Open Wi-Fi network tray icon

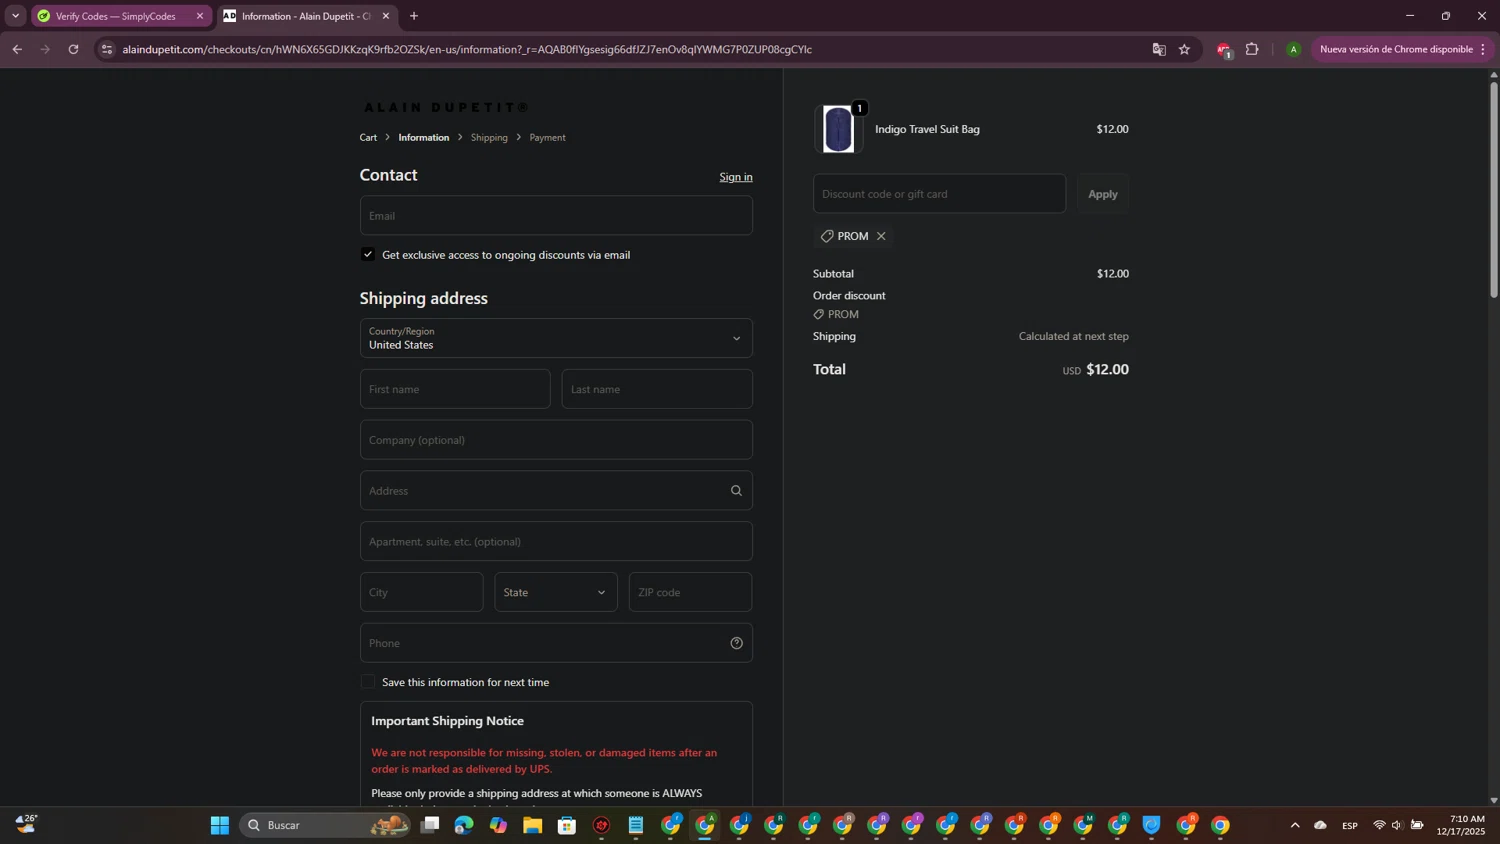click(1379, 825)
